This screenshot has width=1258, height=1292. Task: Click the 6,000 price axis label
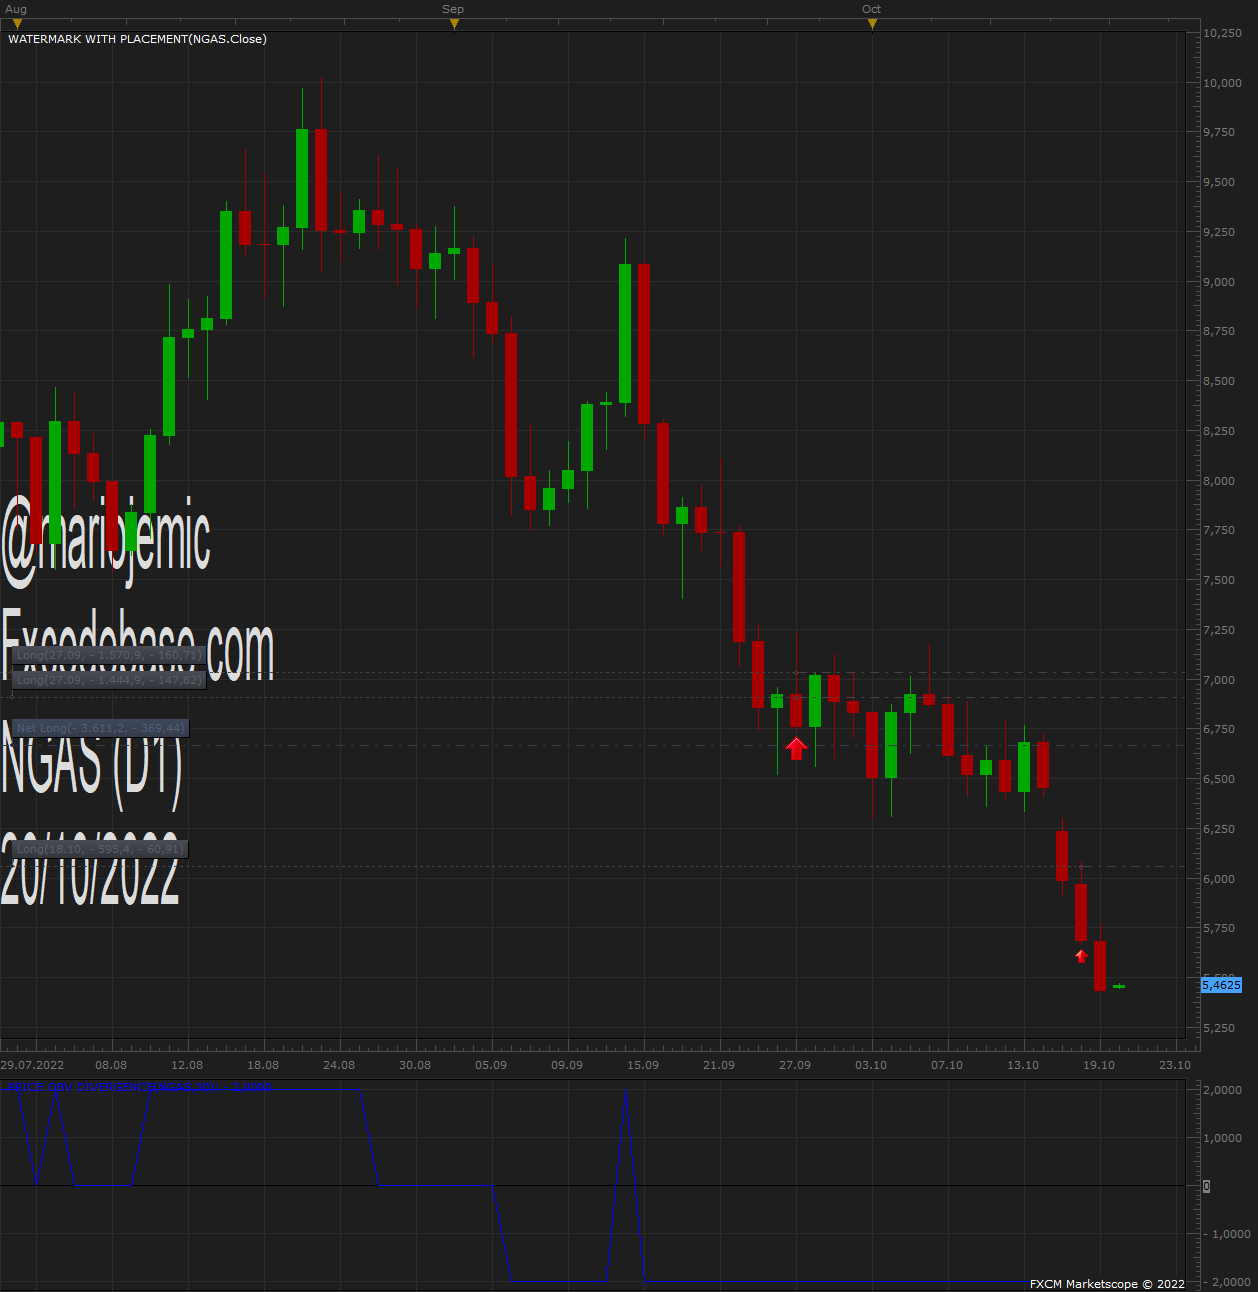1219,879
